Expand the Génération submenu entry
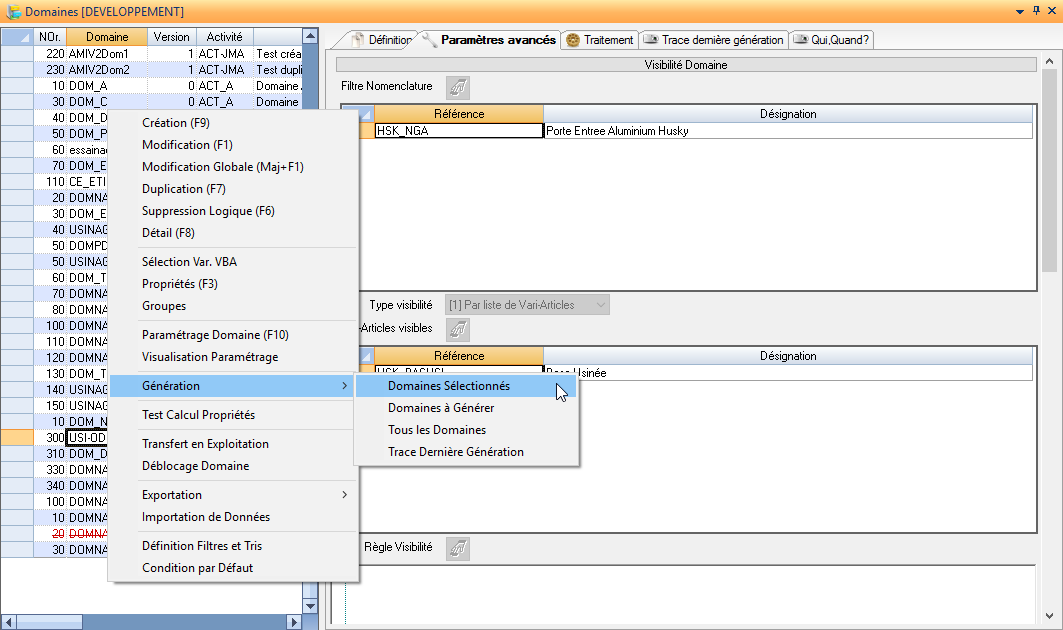 (232, 386)
